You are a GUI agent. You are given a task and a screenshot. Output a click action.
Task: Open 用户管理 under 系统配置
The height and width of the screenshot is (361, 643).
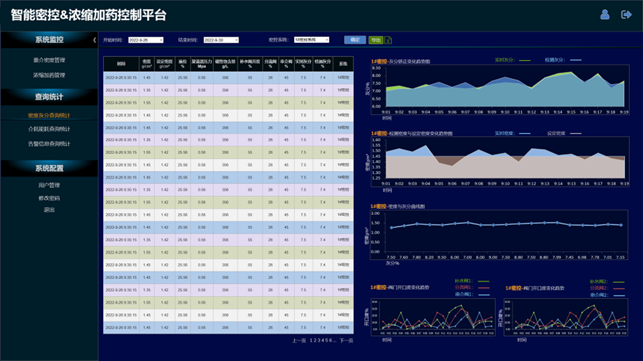tap(49, 185)
